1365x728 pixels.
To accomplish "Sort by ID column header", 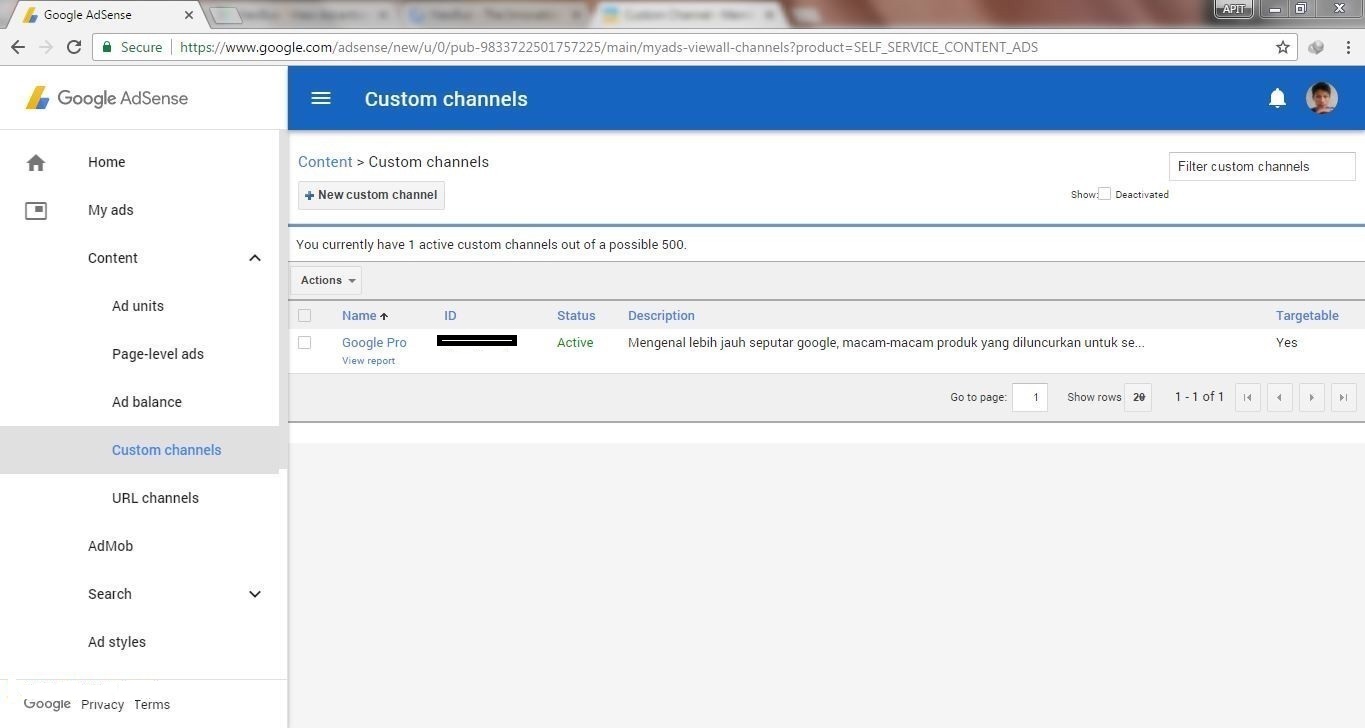I will pos(450,315).
